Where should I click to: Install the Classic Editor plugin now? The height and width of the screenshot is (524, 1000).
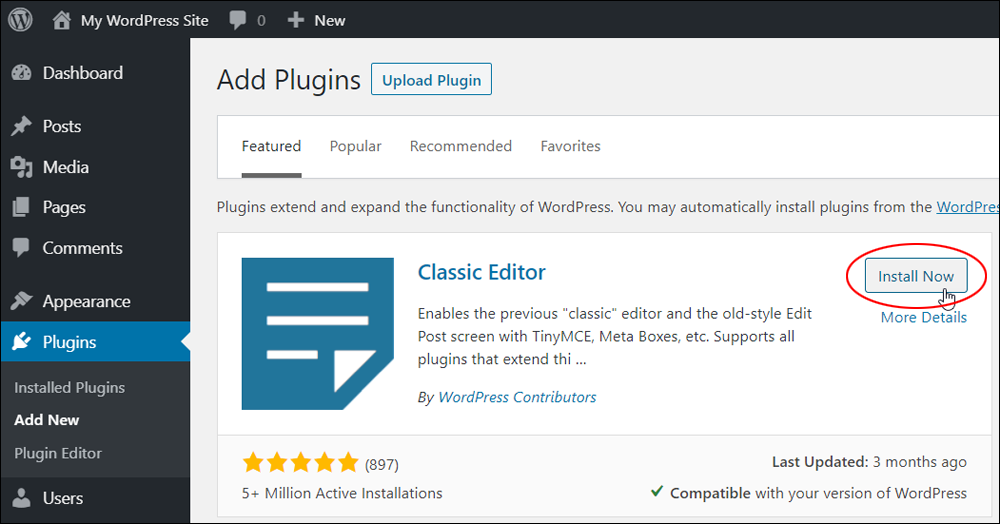tap(916, 275)
